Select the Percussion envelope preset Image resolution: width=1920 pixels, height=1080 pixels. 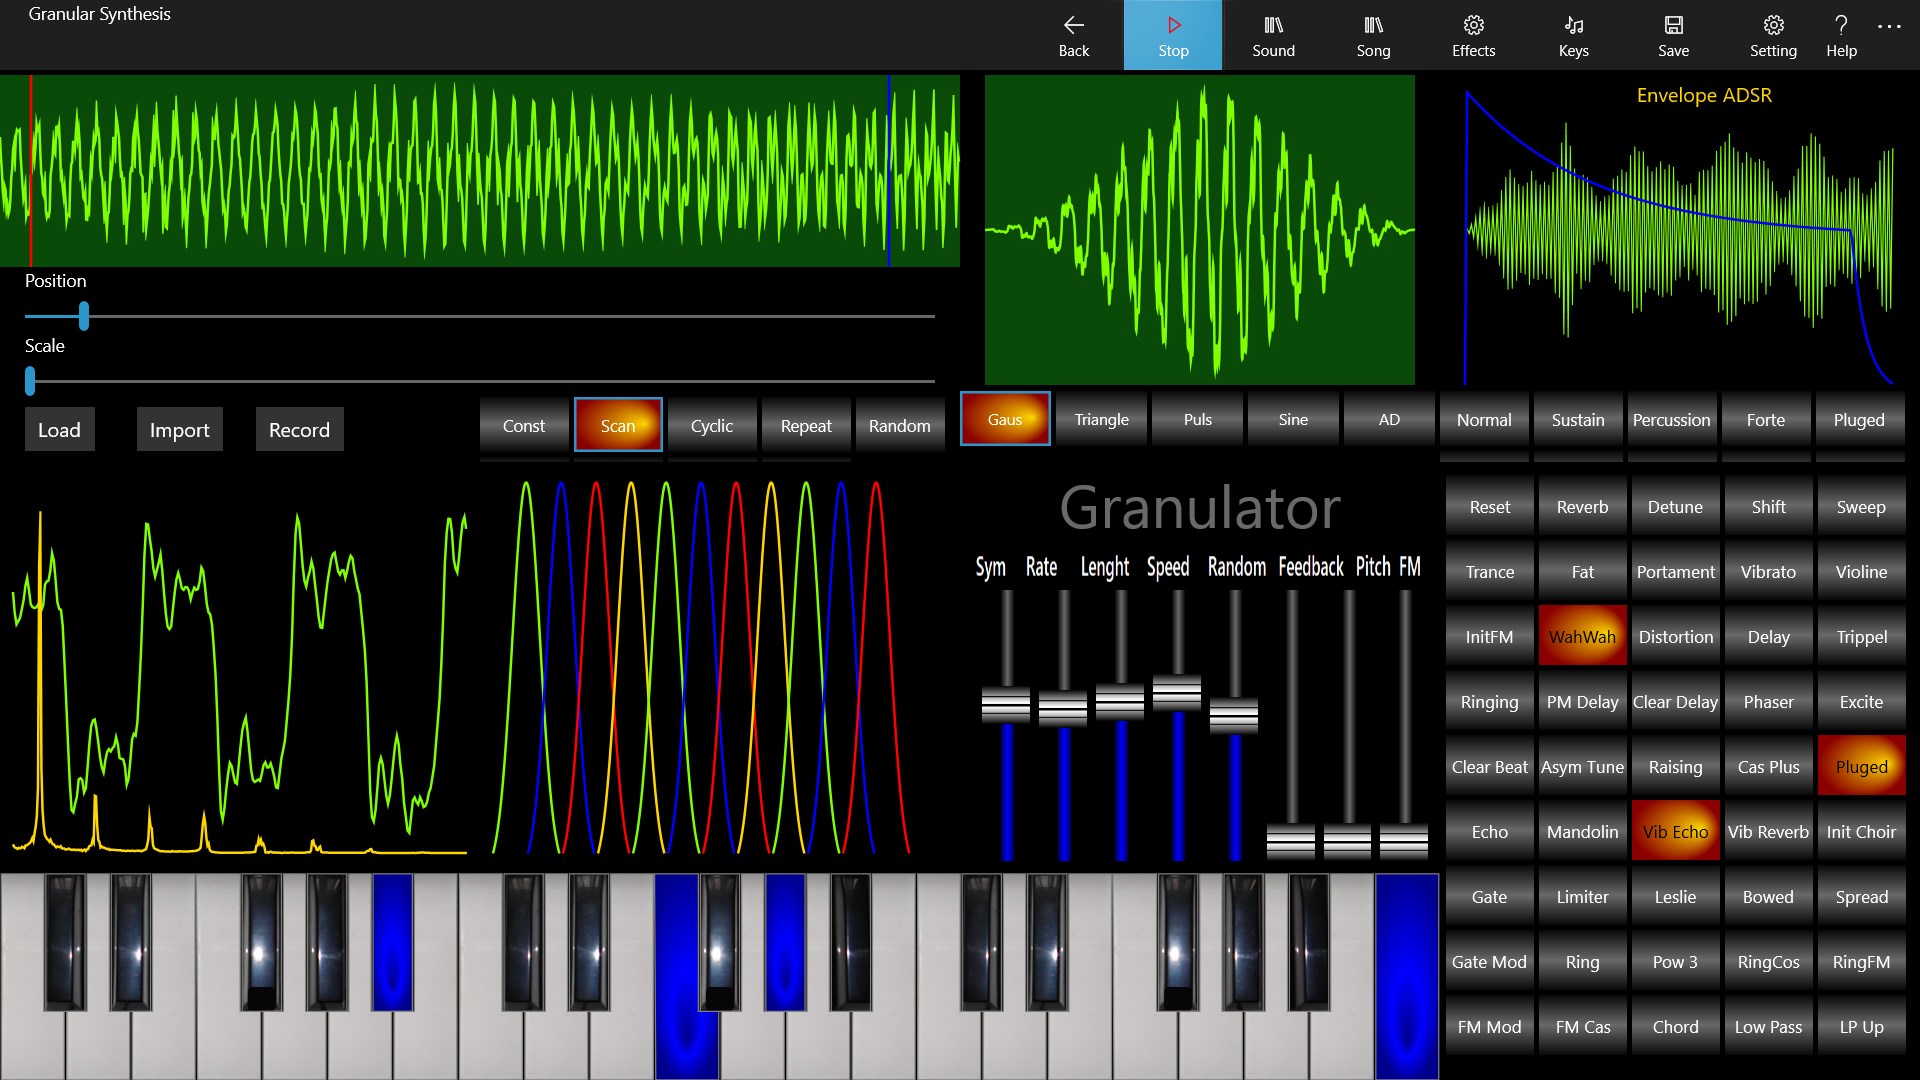(1671, 420)
